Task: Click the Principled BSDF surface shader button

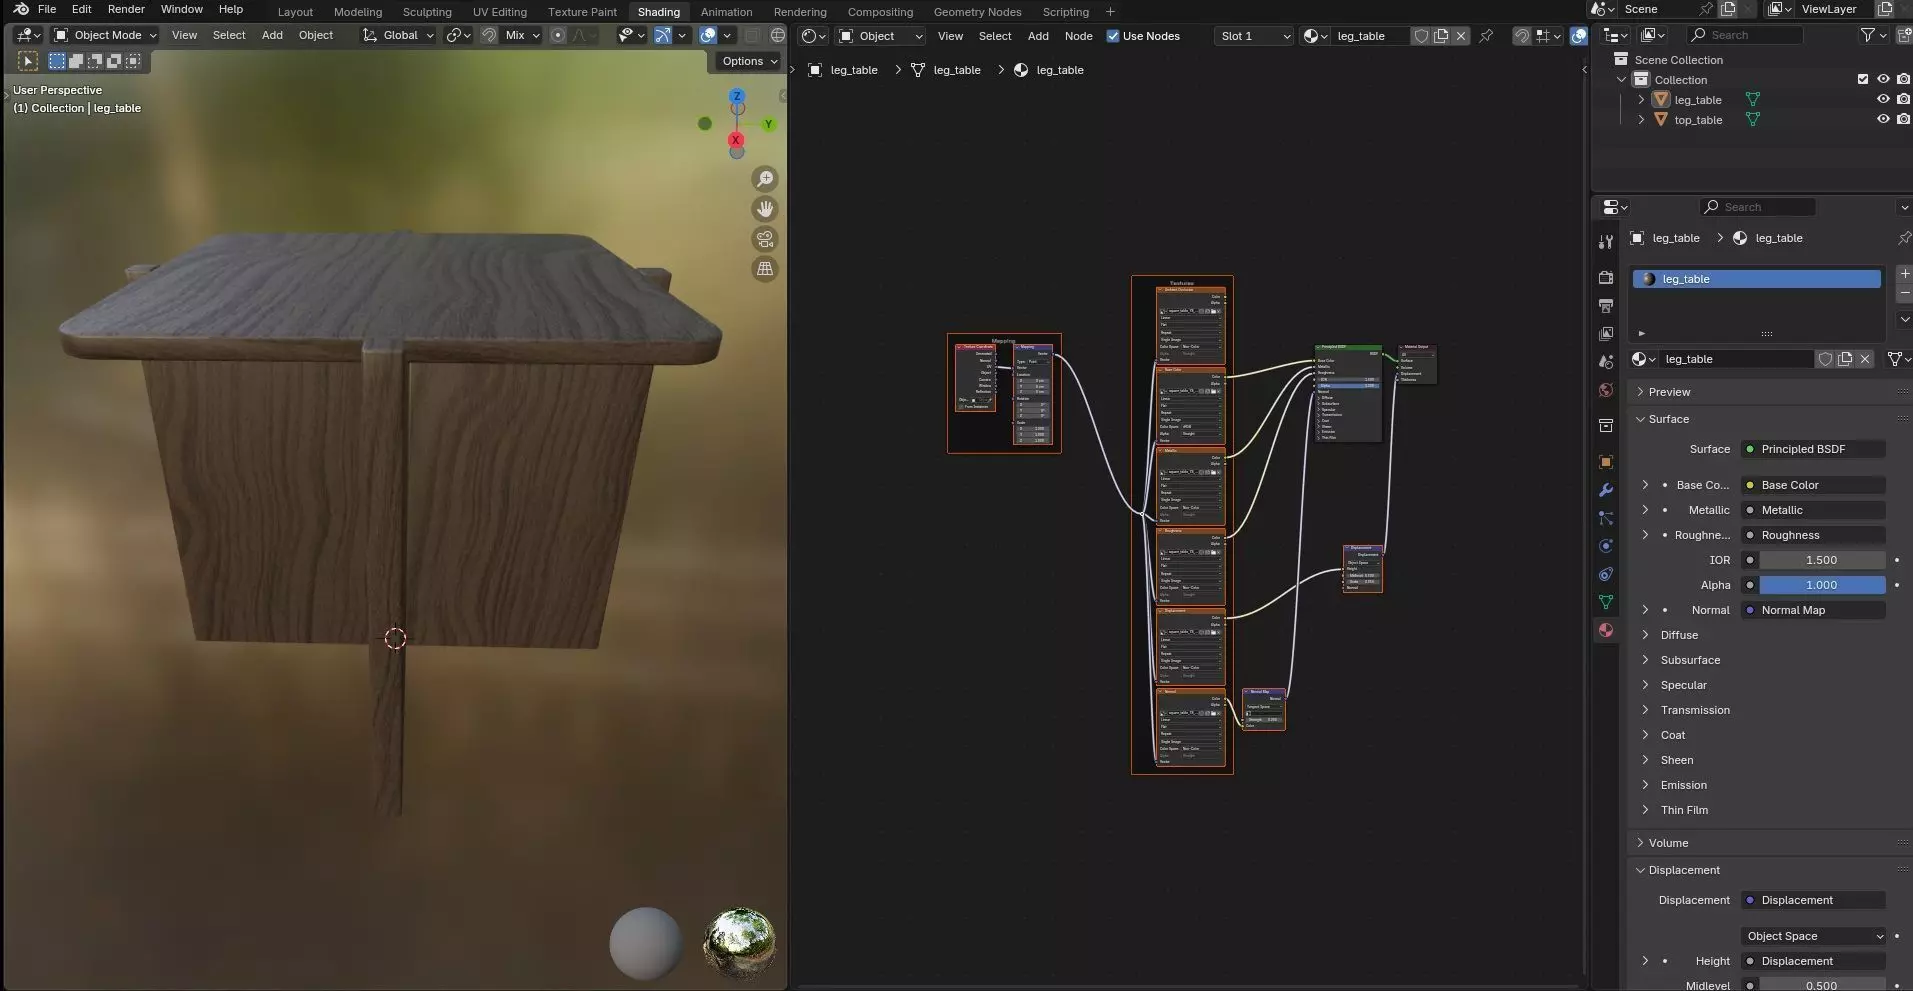Action: [x=1812, y=449]
